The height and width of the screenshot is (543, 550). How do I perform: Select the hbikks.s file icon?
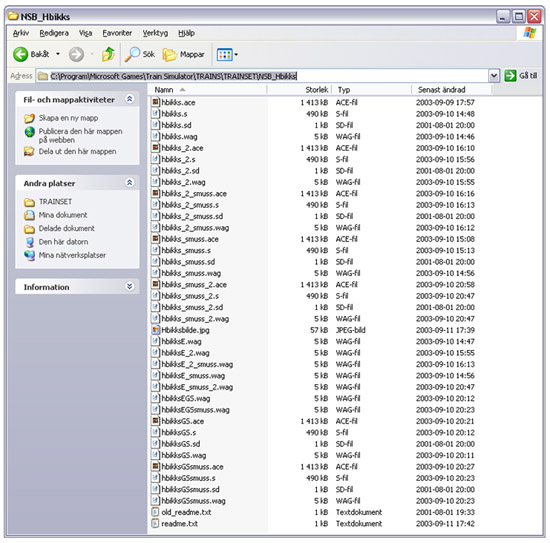(155, 114)
